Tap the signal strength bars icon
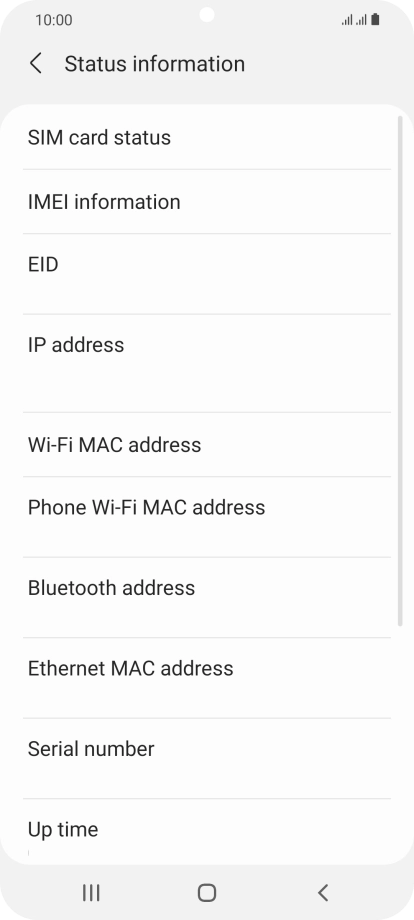The height and width of the screenshot is (920, 414). [x=354, y=21]
